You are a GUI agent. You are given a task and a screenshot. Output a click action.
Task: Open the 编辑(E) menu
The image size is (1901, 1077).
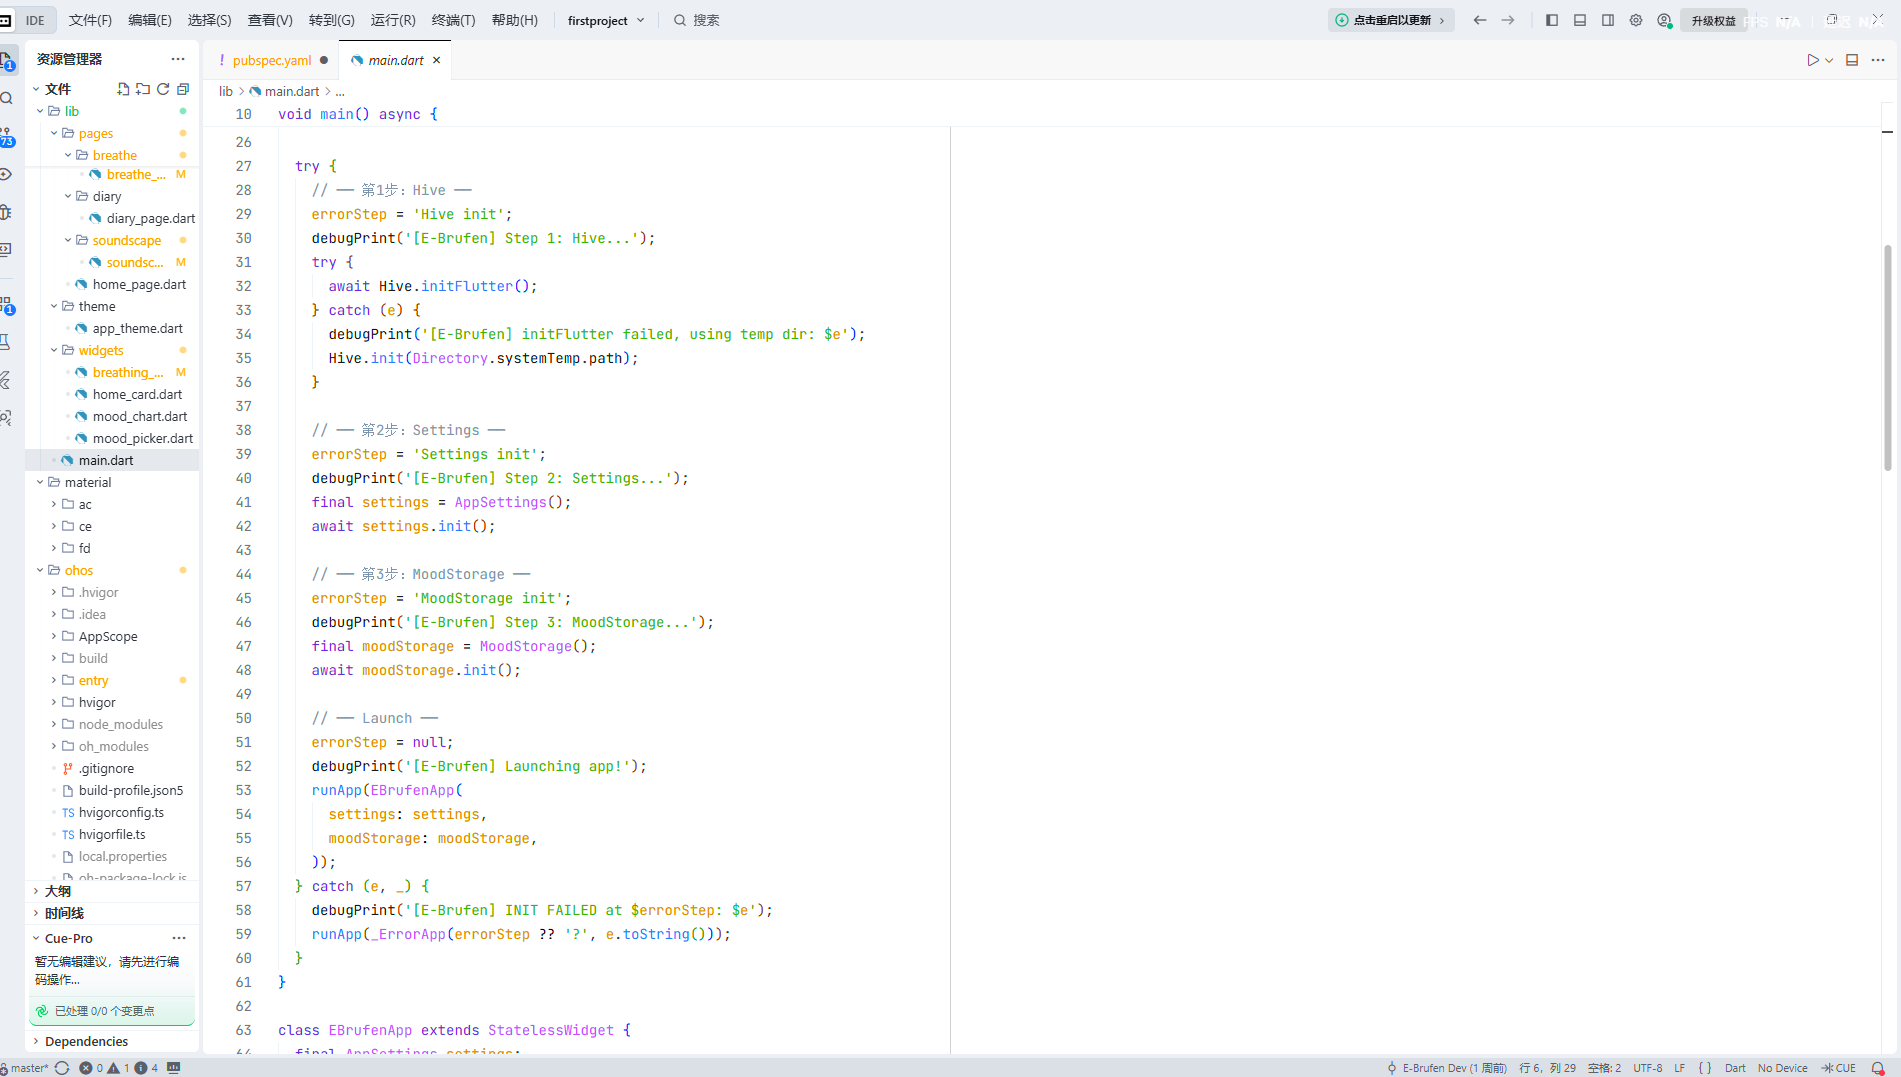click(150, 20)
